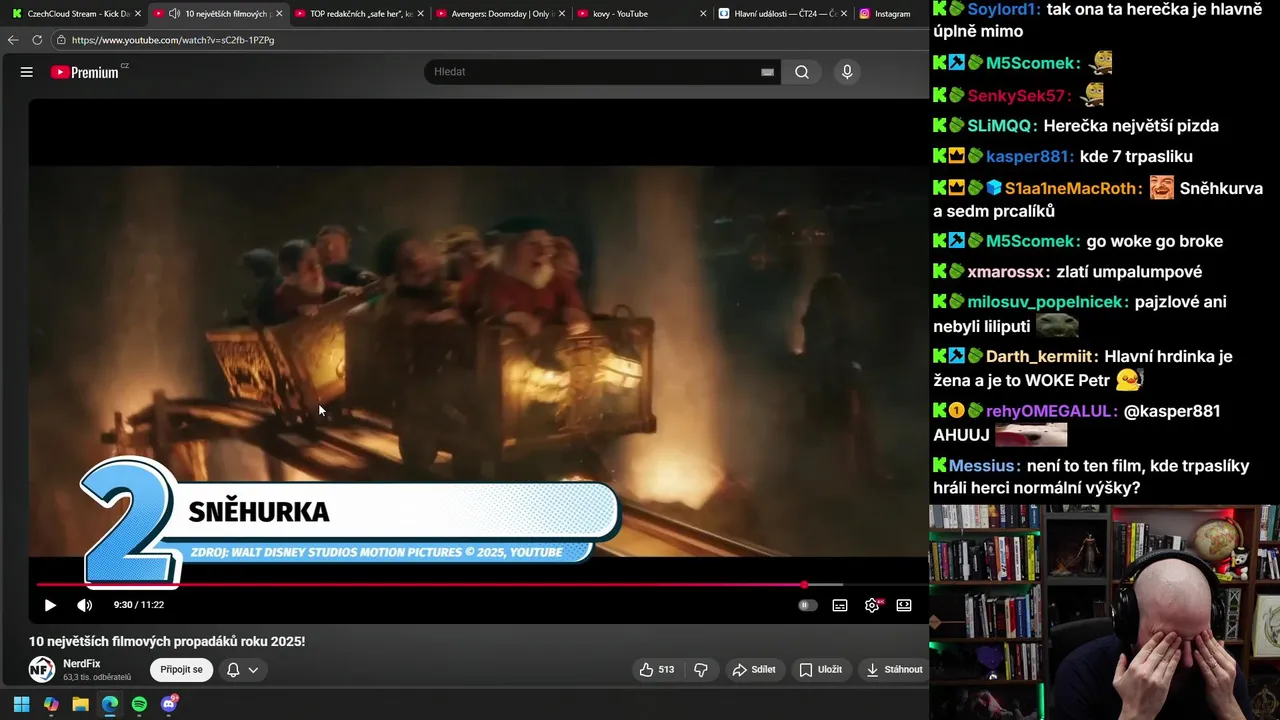The width and height of the screenshot is (1280, 720).
Task: Toggle the autoplay switch in the player
Action: pos(808,605)
